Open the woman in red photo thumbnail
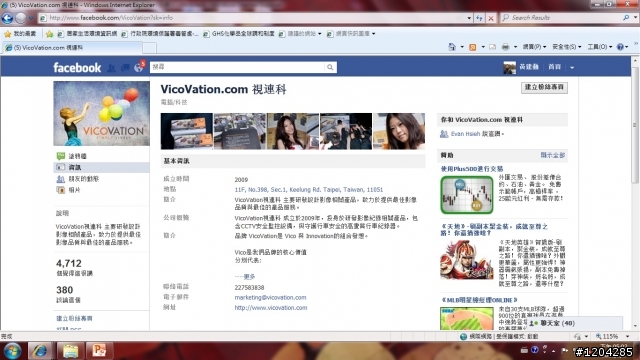This screenshot has height=360, width=640. pos(293,131)
